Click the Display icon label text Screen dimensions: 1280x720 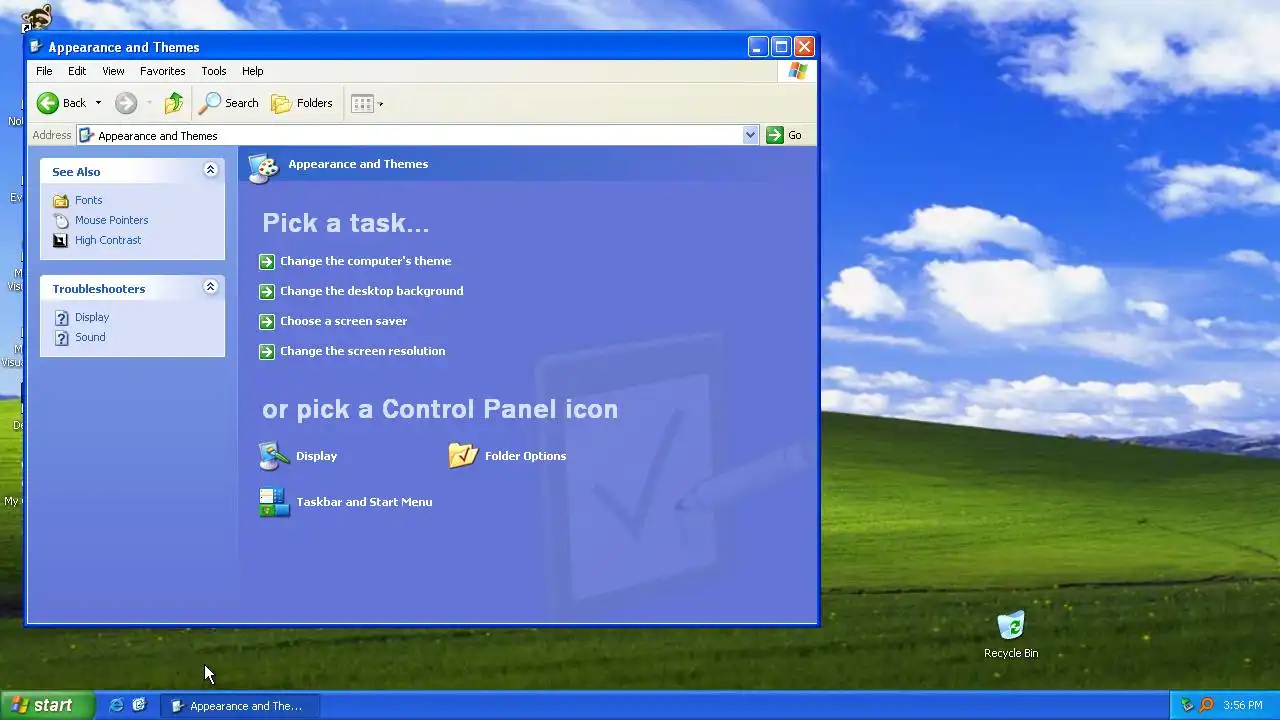[316, 456]
